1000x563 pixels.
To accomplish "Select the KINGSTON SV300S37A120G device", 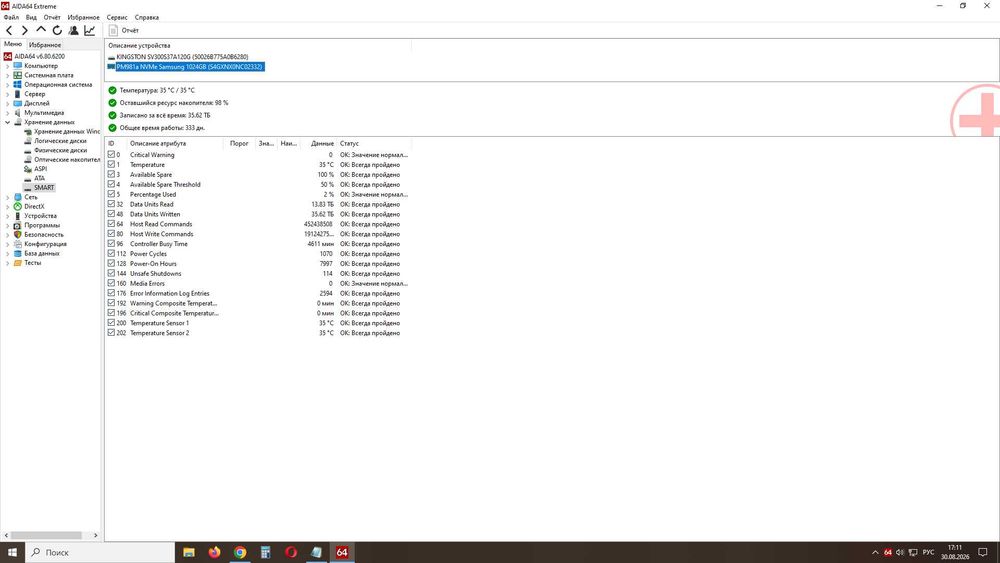I will (182, 57).
